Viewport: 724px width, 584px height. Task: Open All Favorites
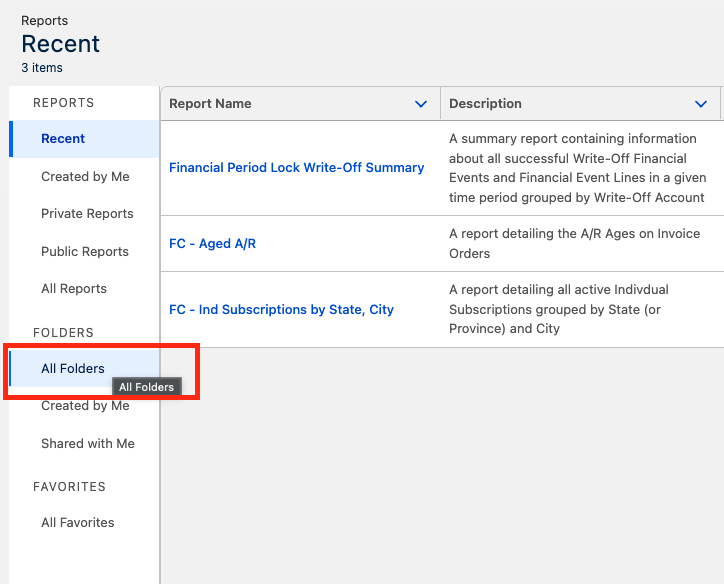click(78, 522)
